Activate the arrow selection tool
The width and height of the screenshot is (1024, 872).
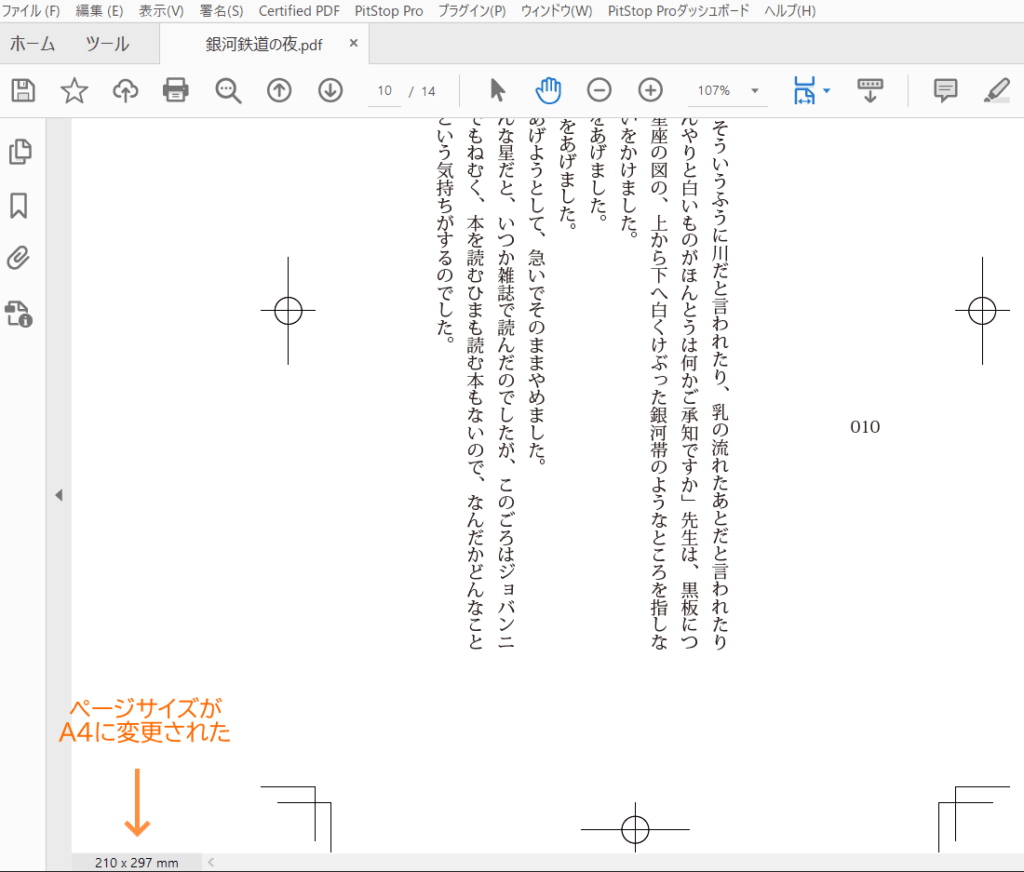[497, 91]
